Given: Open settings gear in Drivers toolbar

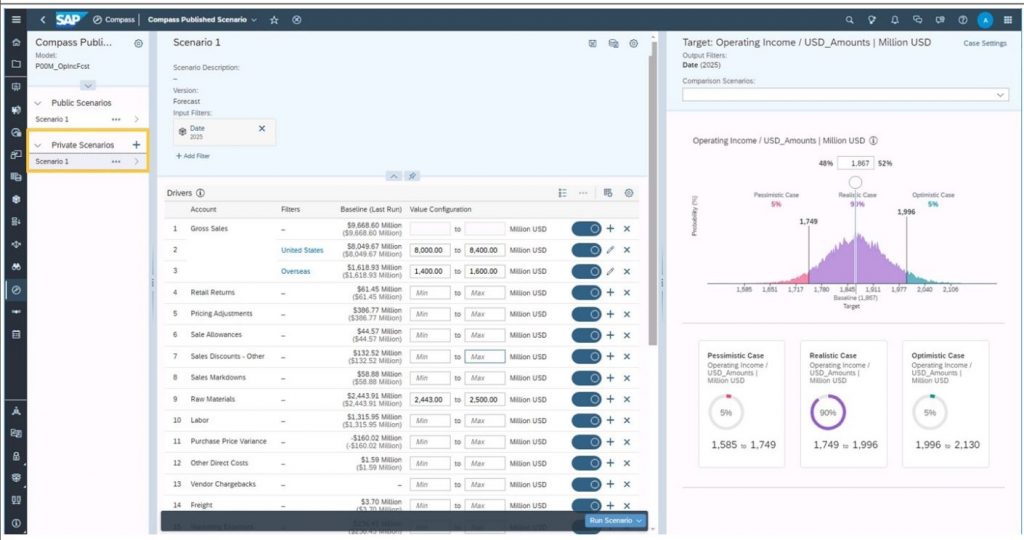Looking at the screenshot, I should 629,193.
